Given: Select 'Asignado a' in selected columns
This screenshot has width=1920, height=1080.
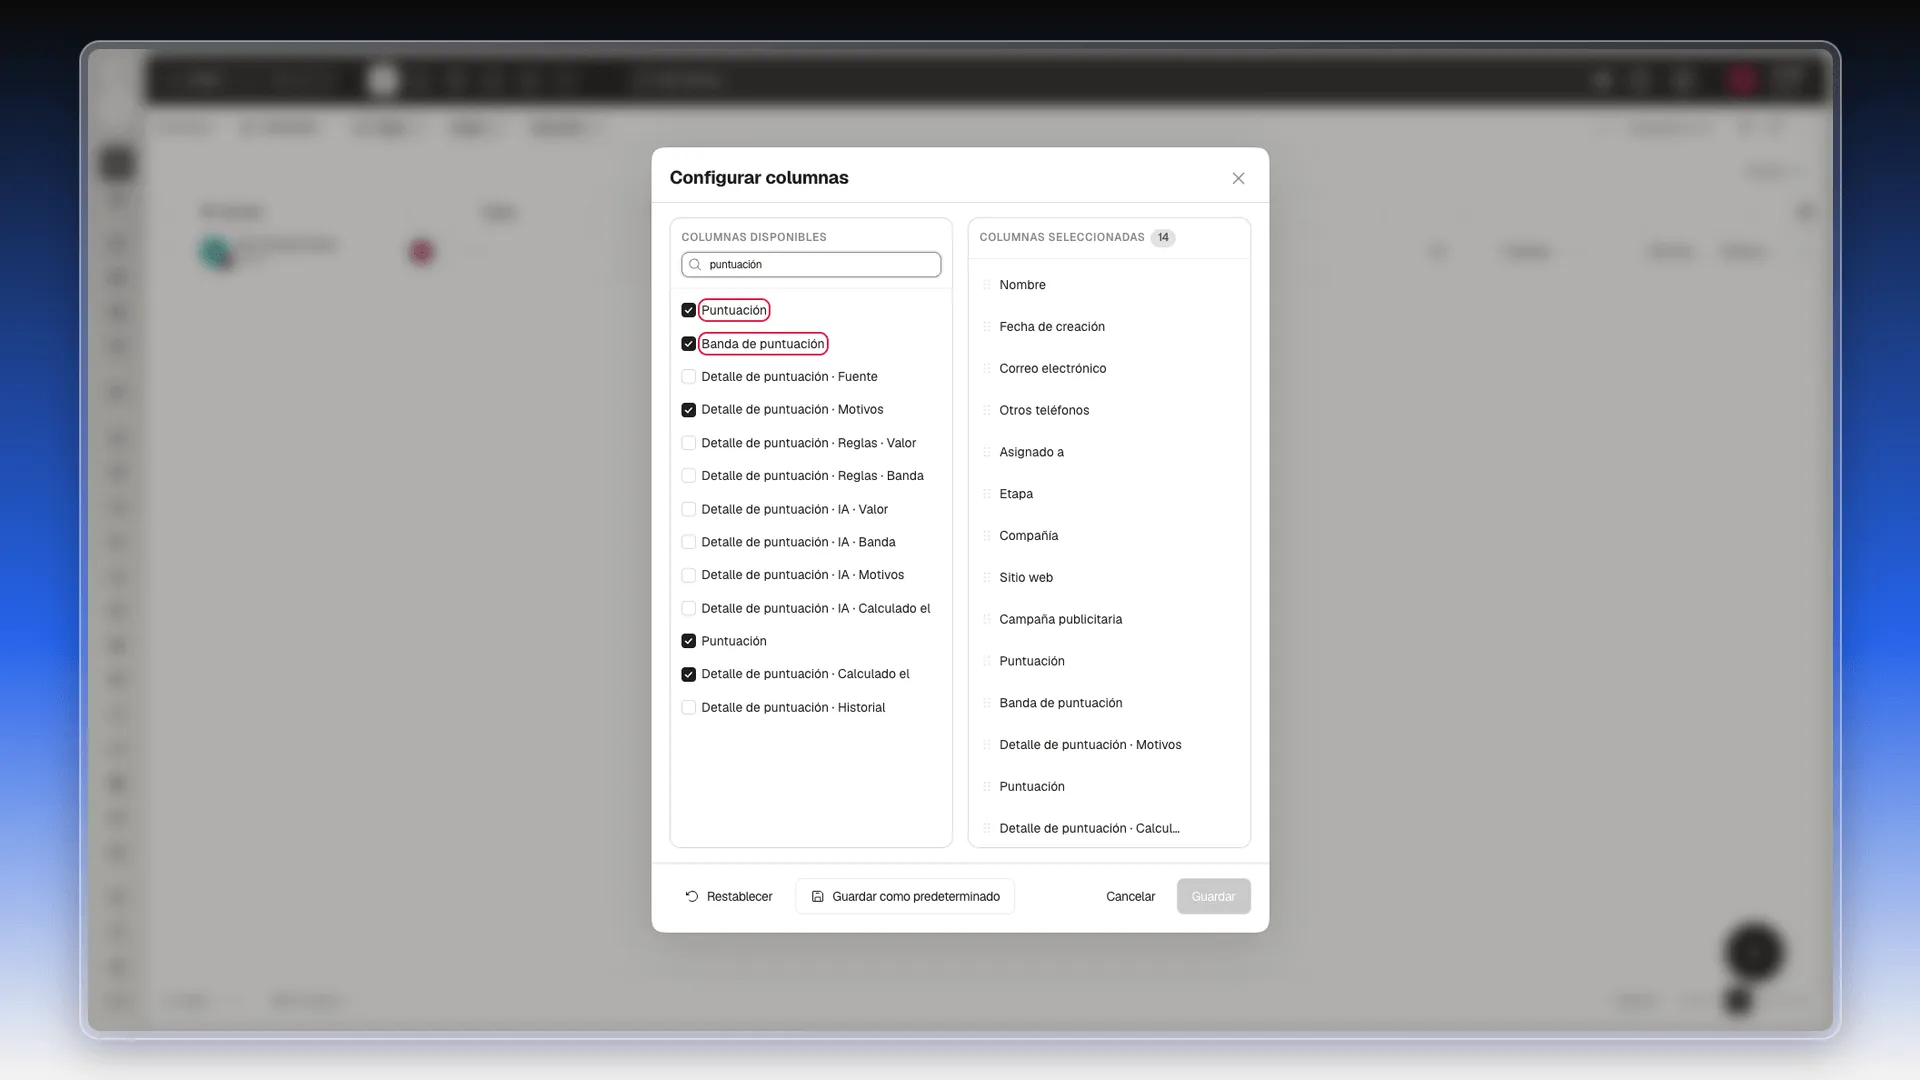Looking at the screenshot, I should coord(1109,452).
